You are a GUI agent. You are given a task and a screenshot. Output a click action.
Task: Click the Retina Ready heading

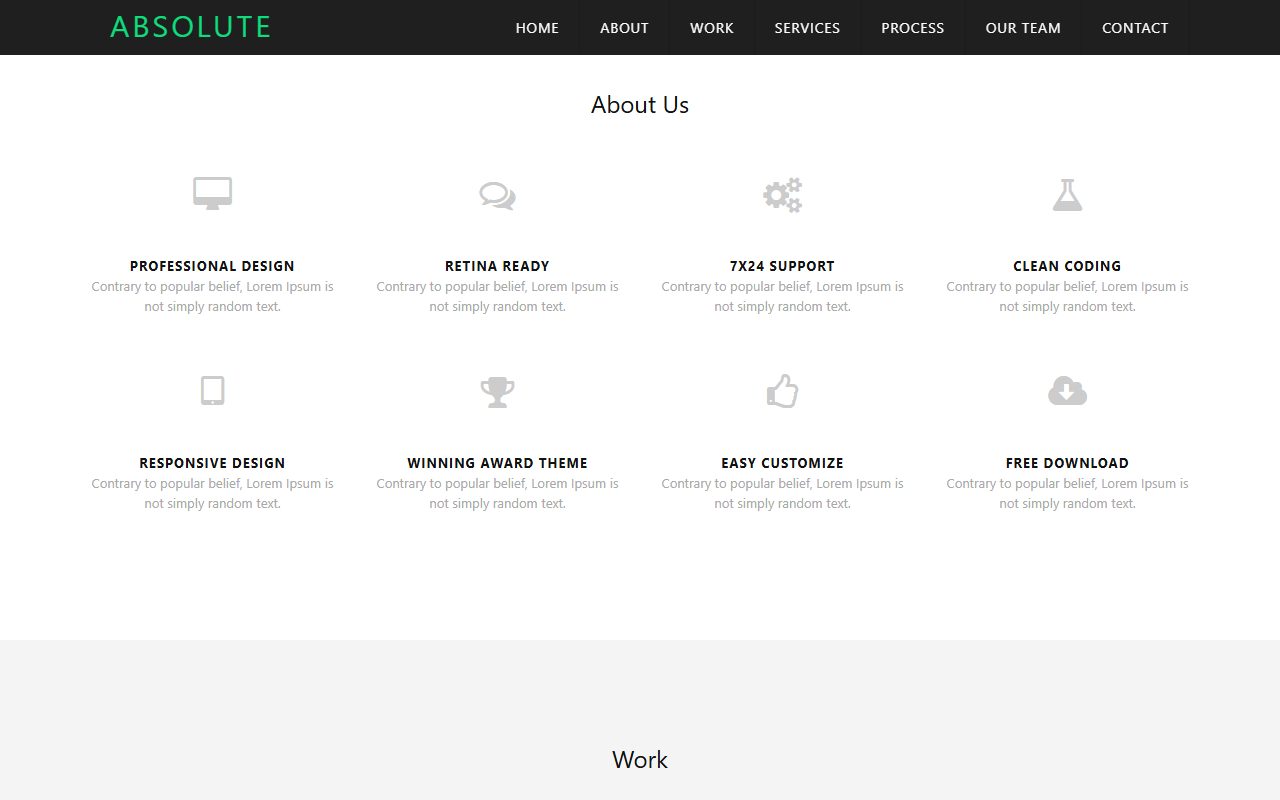[497, 266]
